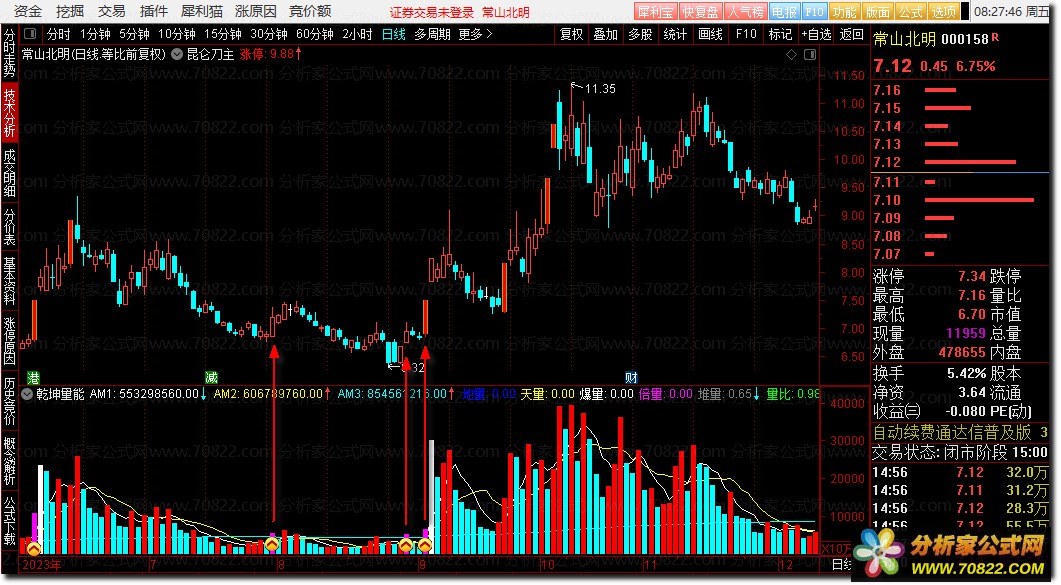Image resolution: width=1061 pixels, height=585 pixels.
Task: Open the 挖掘 menu
Action: [70, 11]
